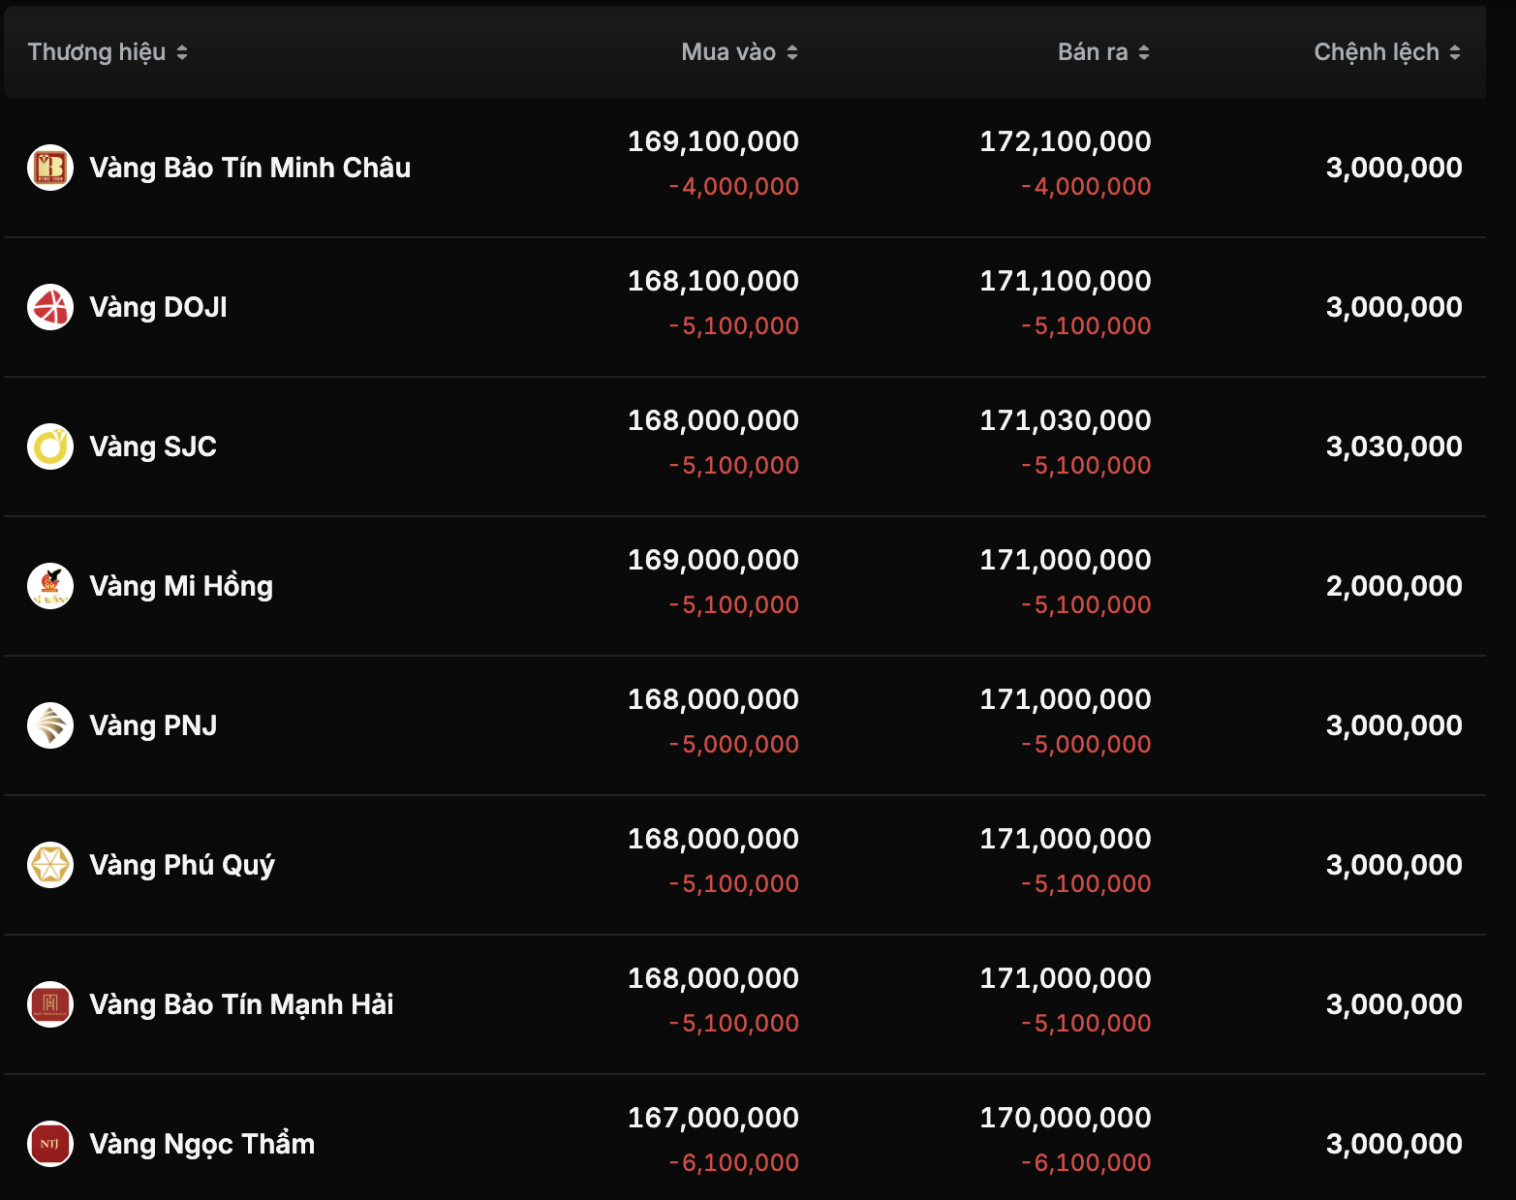Click the yellow SJC ring logo
This screenshot has width=1516, height=1200.
50,446
